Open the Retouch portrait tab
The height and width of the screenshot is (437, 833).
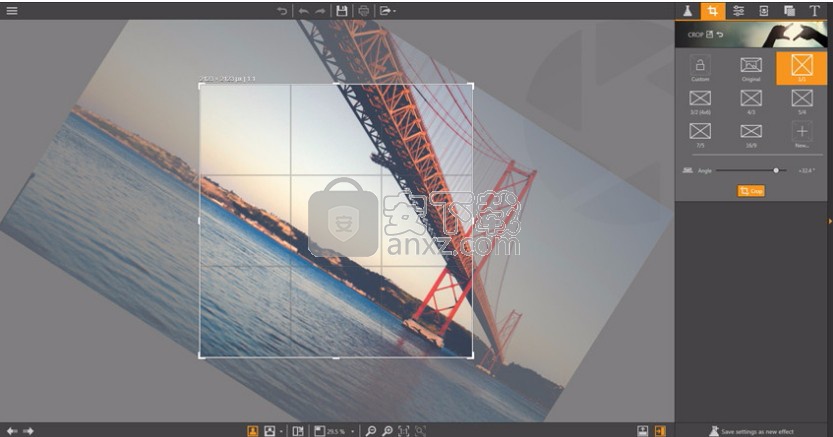pyautogui.click(x=763, y=11)
